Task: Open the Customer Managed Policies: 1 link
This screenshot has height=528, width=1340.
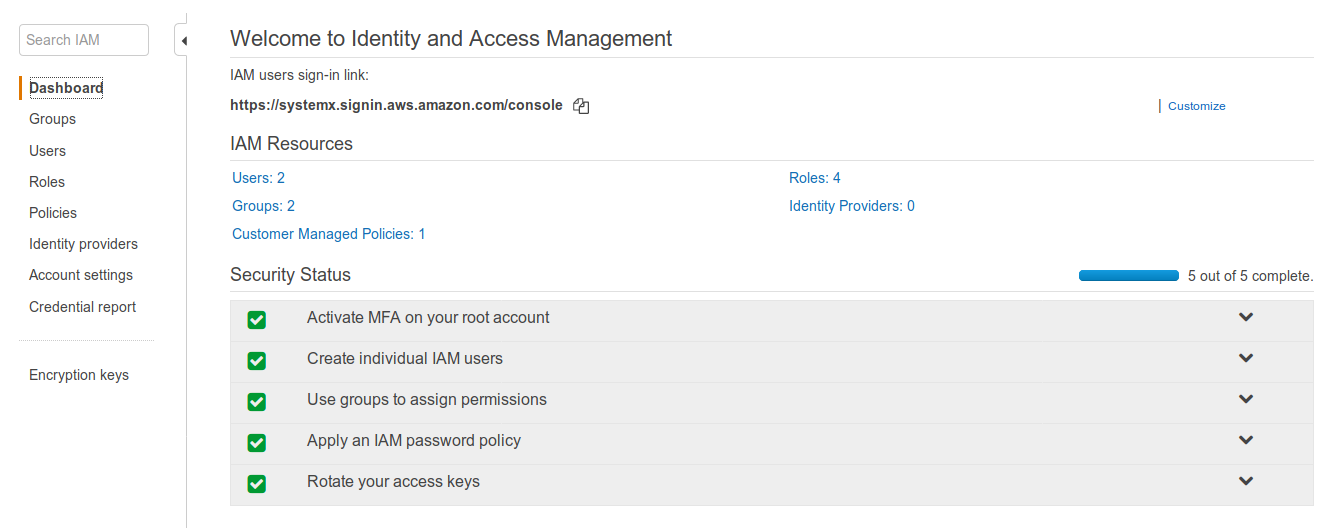Action: 329,234
